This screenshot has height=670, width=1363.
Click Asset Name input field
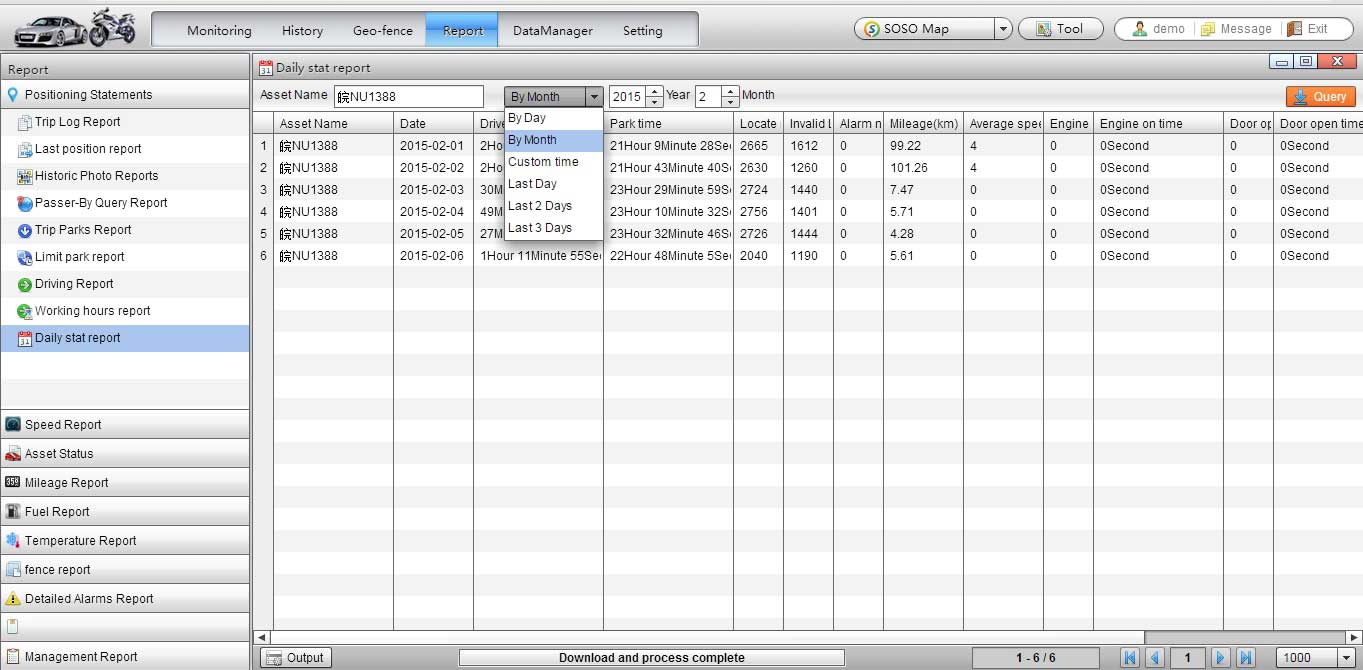(409, 96)
